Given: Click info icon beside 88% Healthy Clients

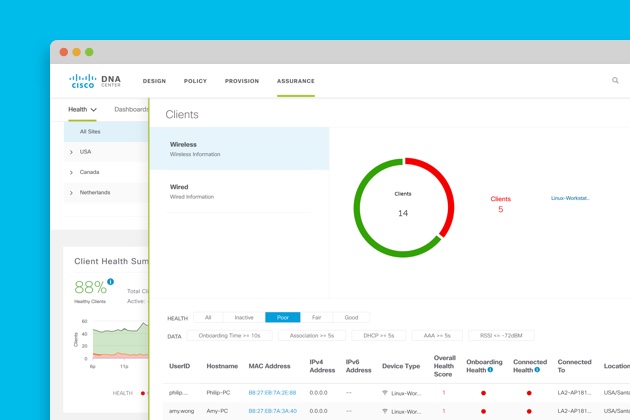Looking at the screenshot, I should (x=110, y=282).
